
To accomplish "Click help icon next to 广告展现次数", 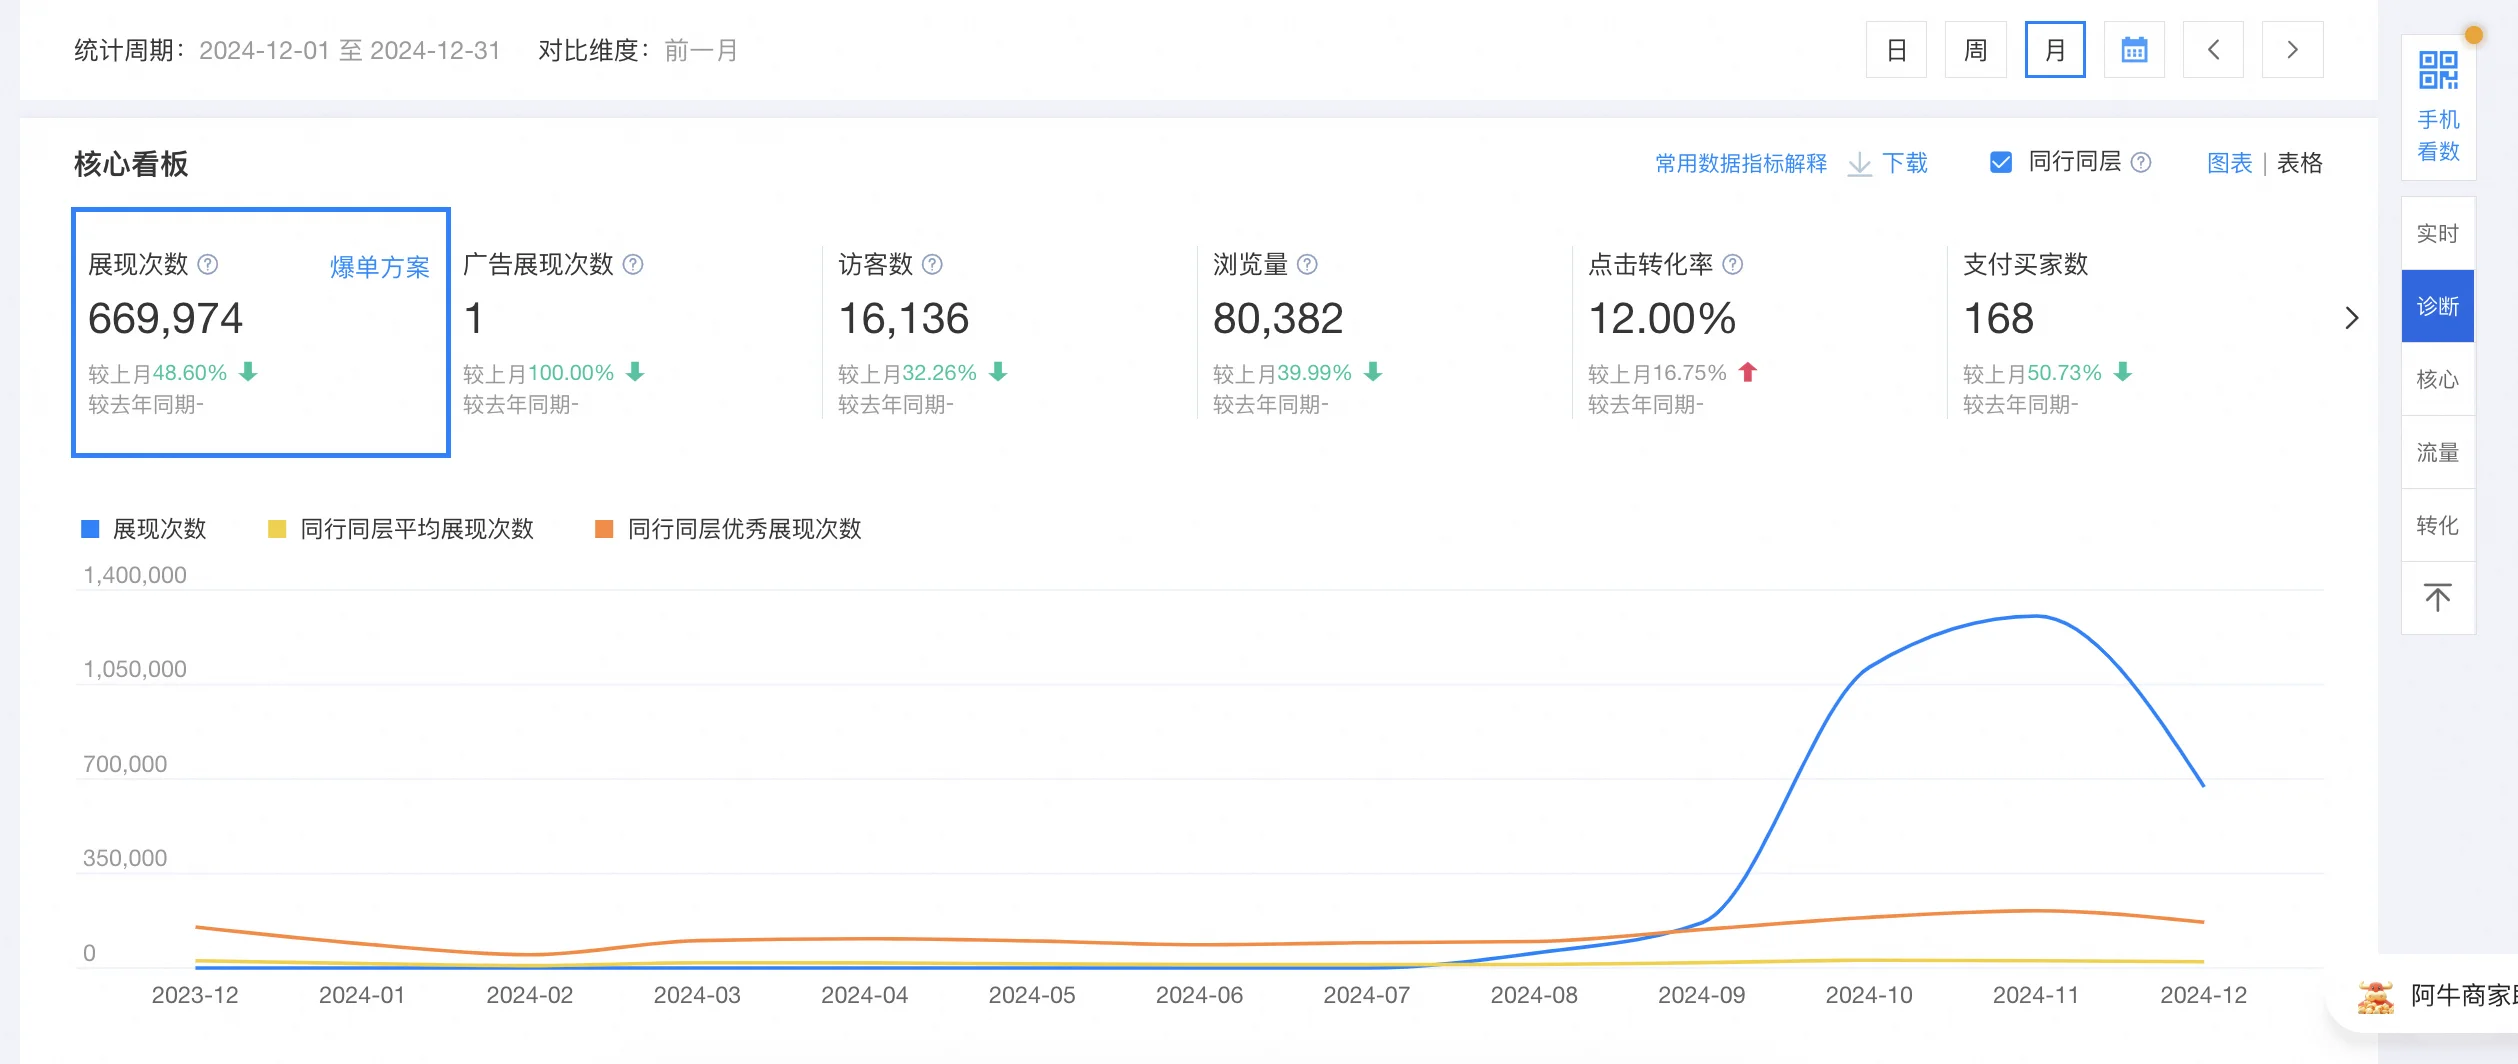I will coord(633,265).
